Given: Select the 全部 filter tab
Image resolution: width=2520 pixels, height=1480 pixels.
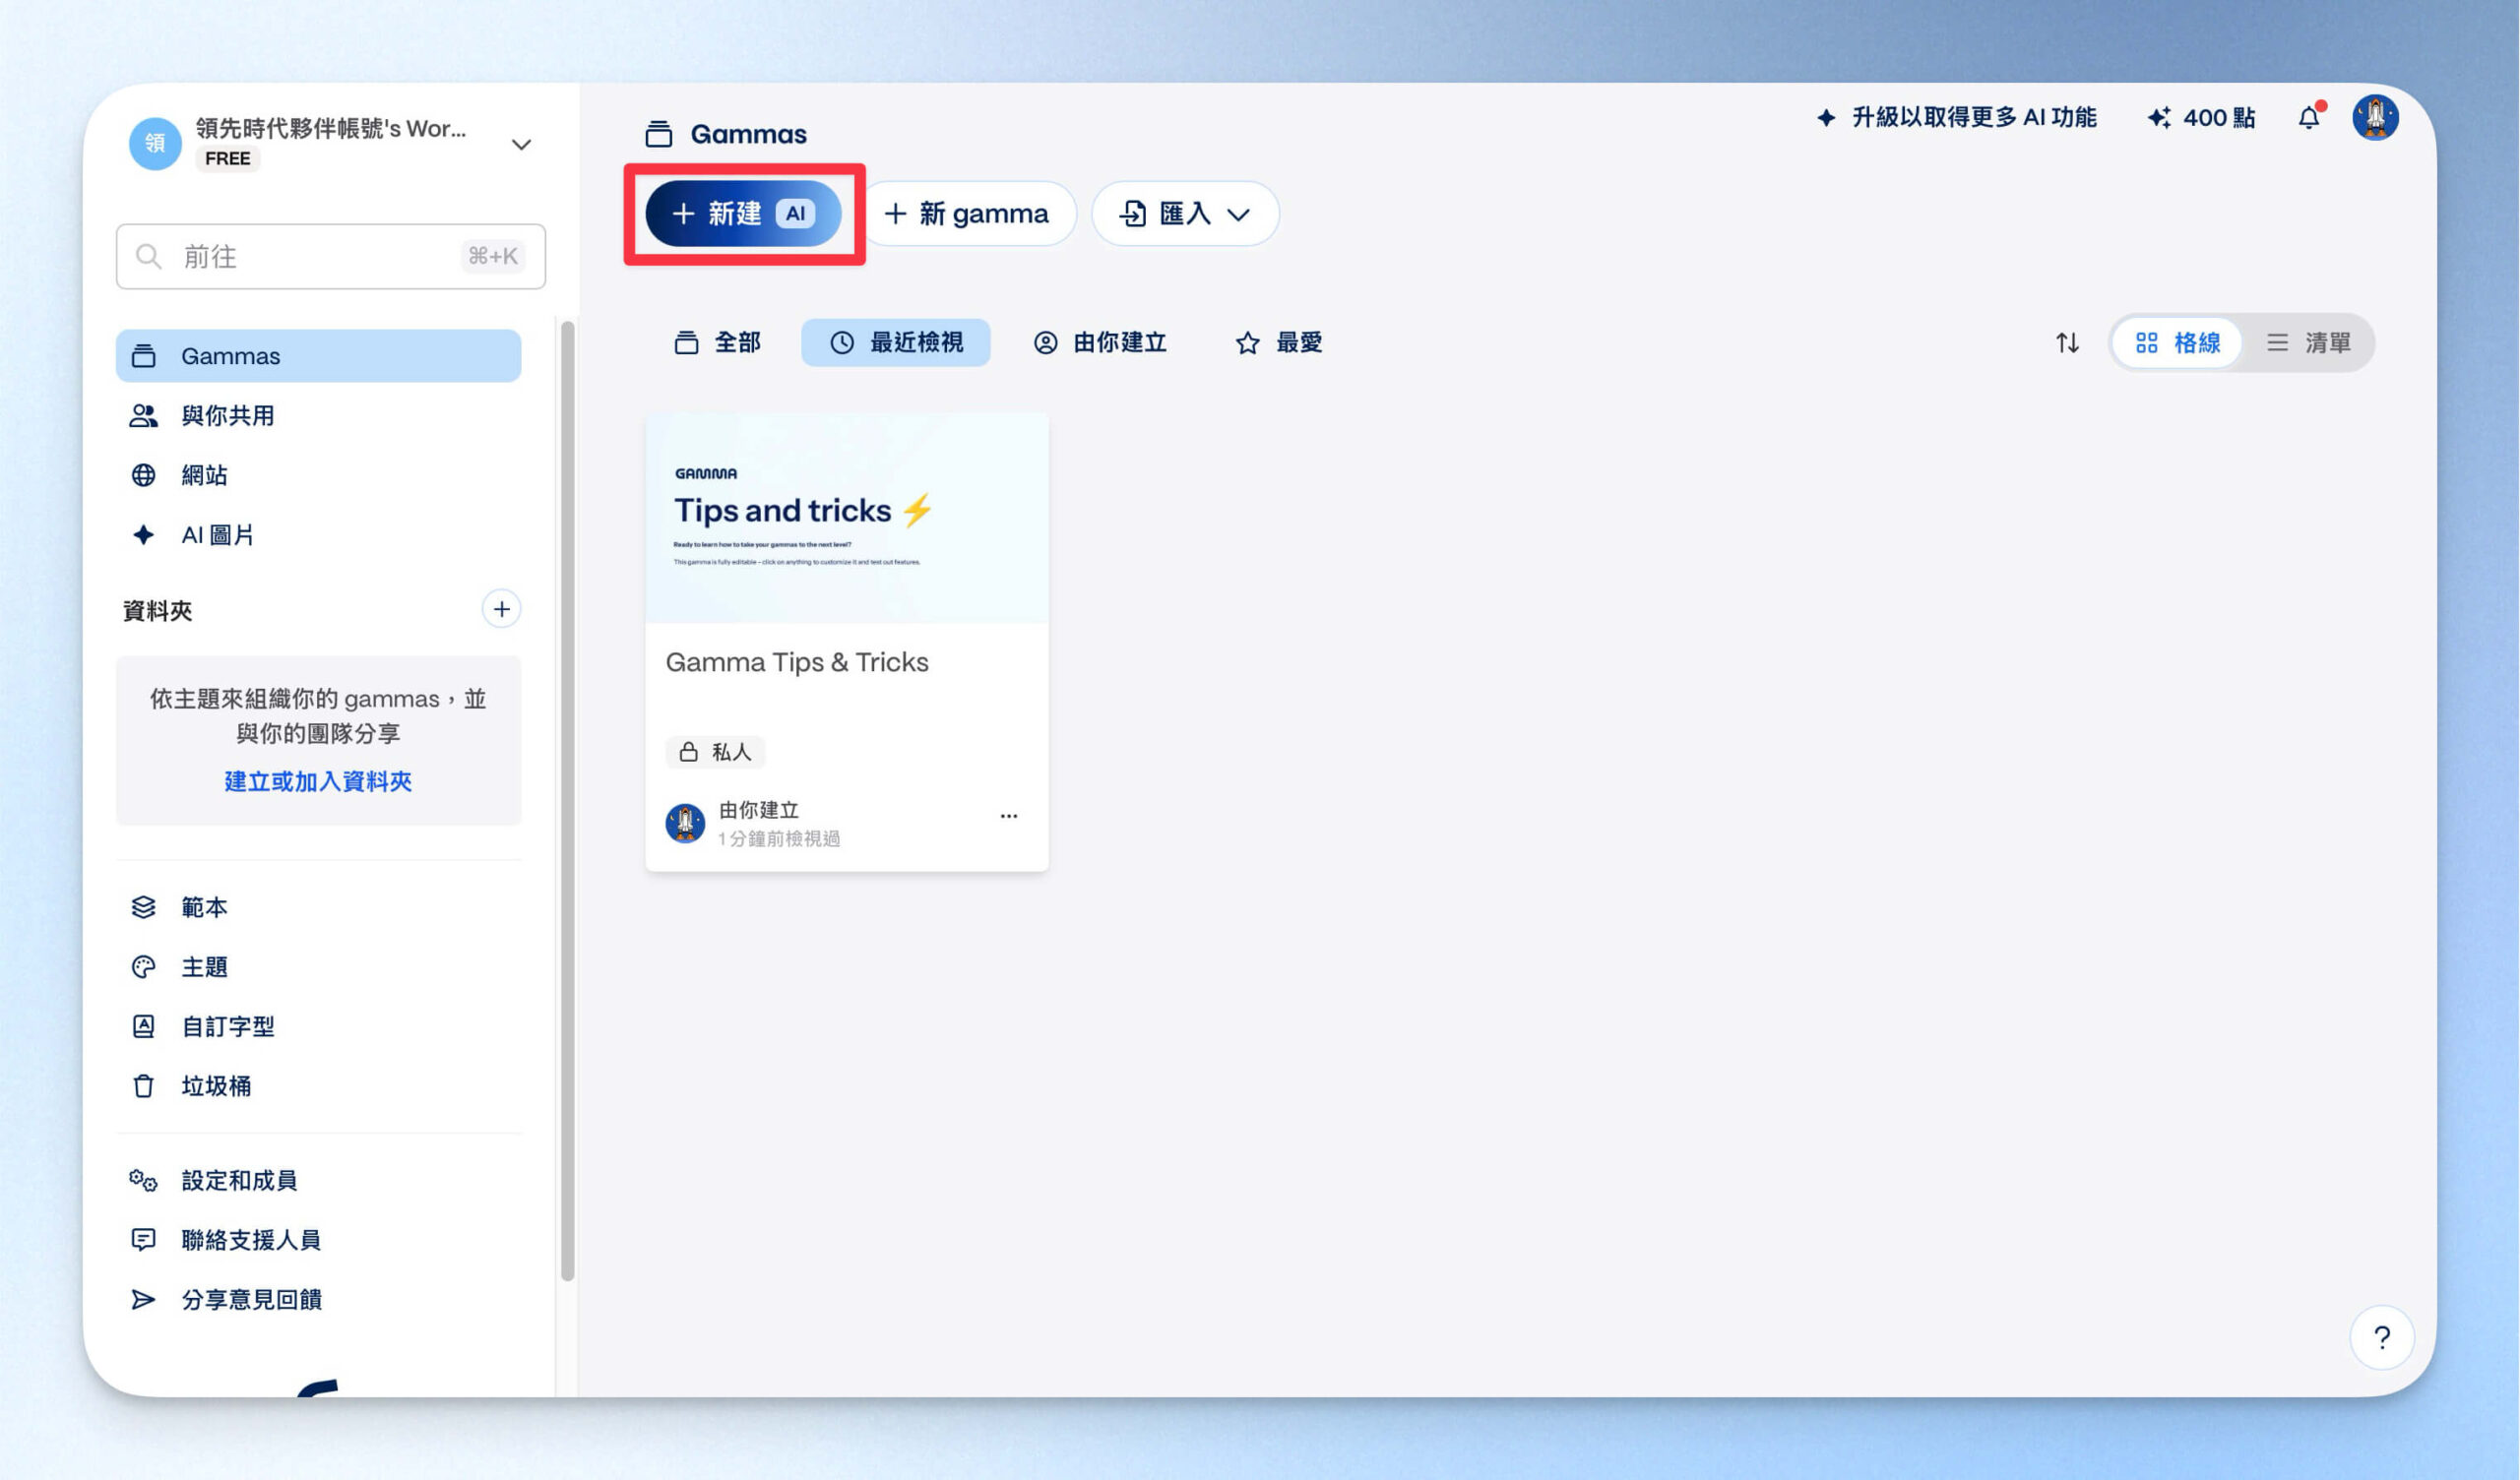Looking at the screenshot, I should pos(718,343).
